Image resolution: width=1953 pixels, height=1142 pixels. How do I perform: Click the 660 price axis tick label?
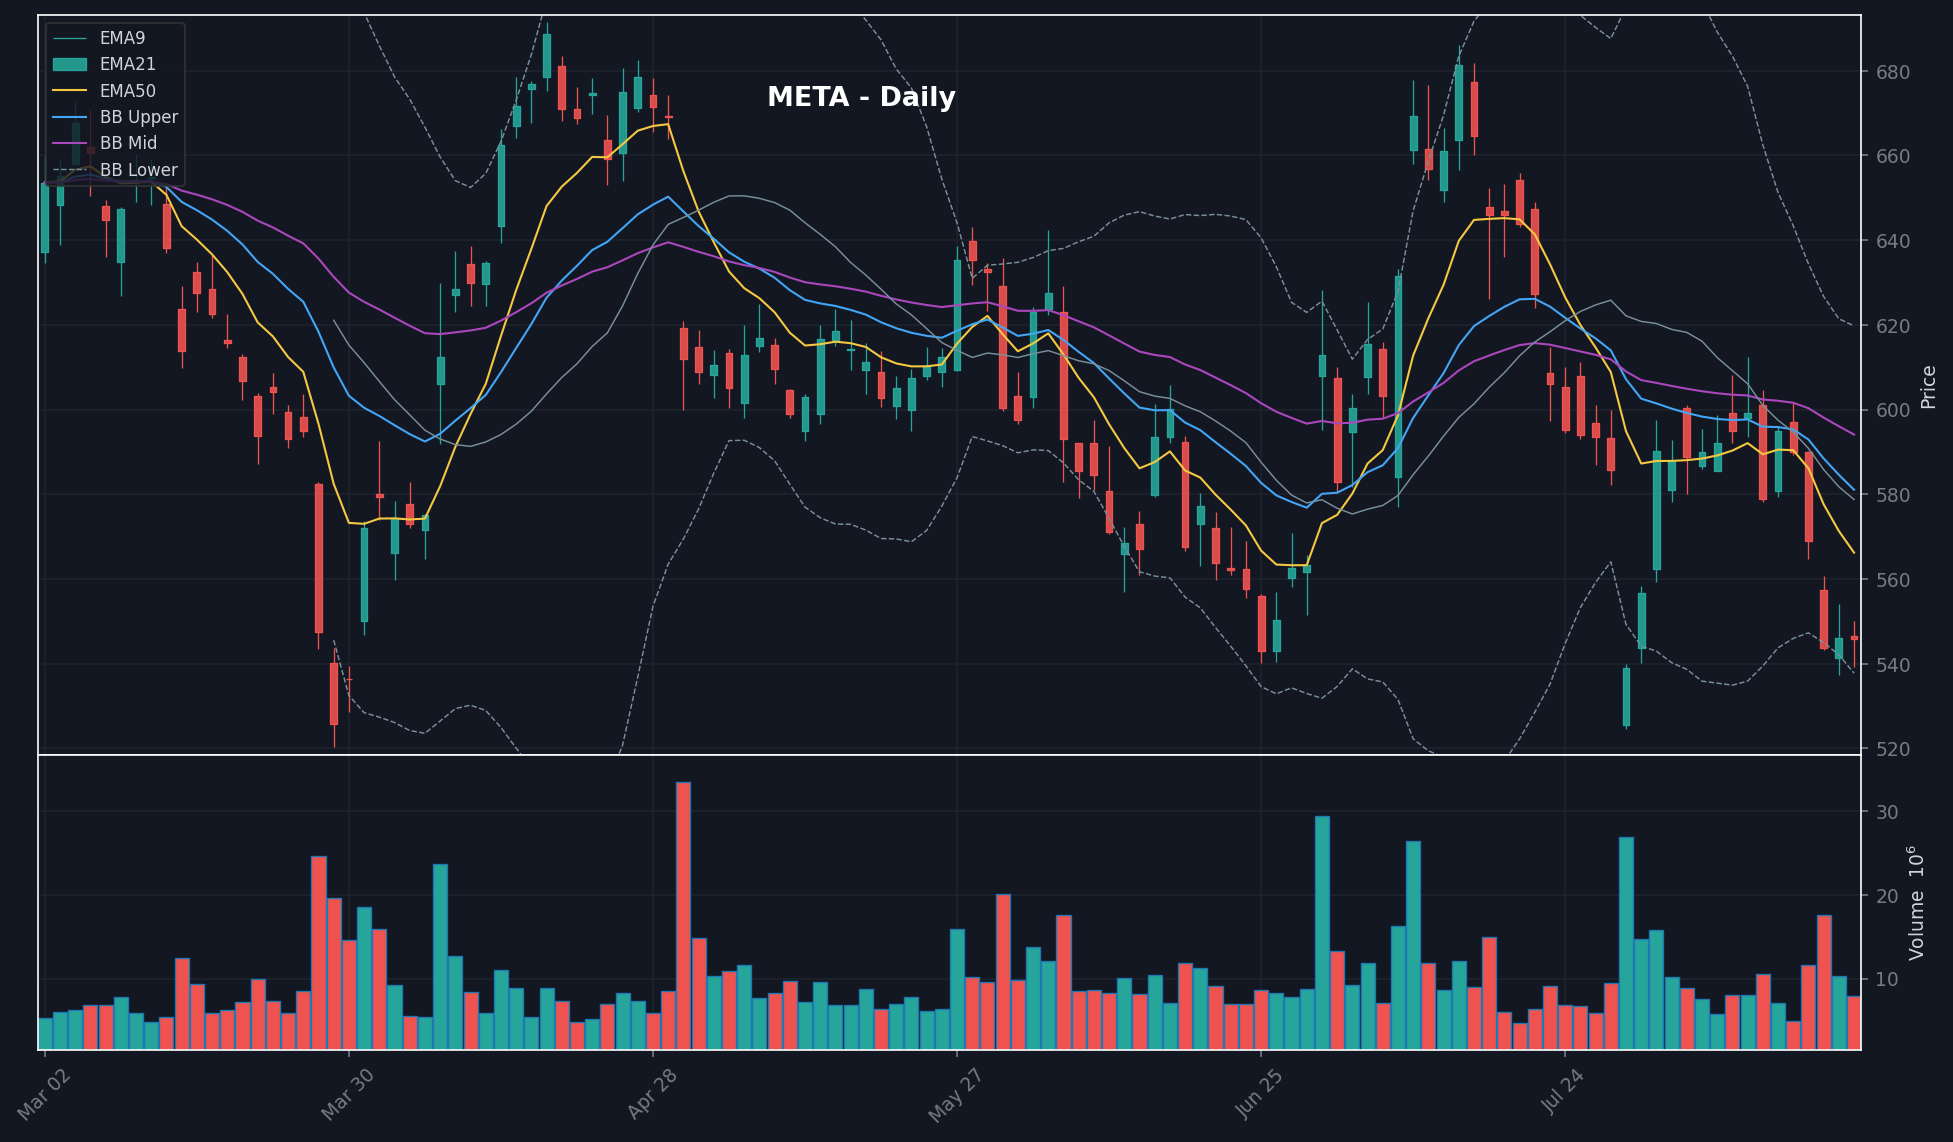pos(1892,156)
